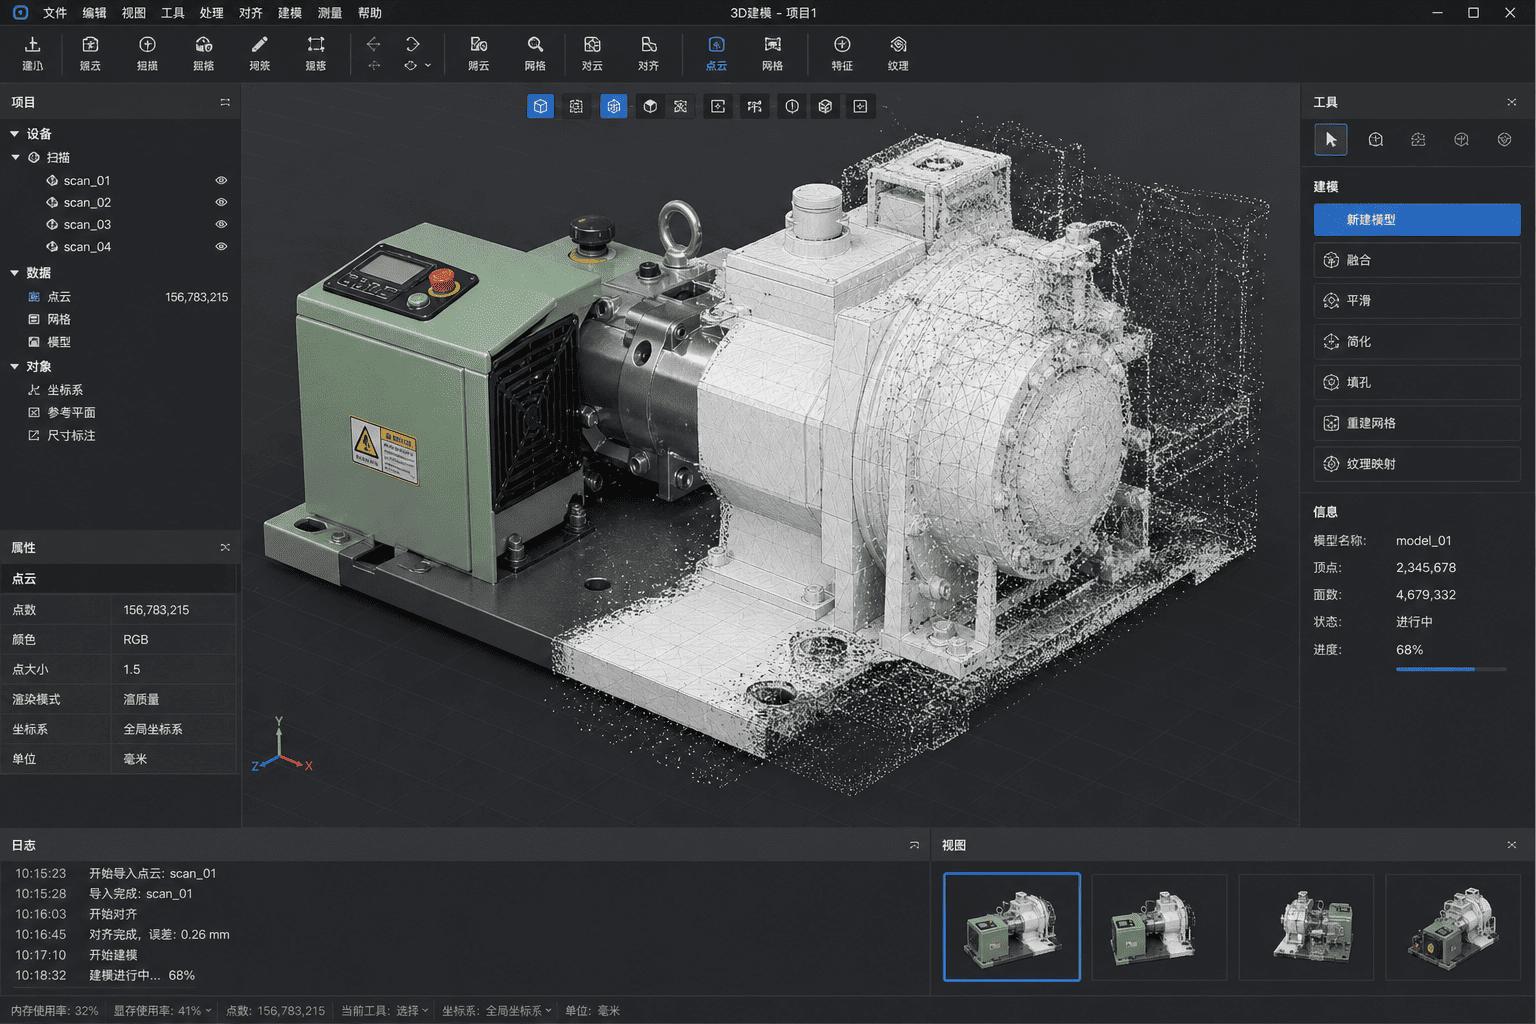The height and width of the screenshot is (1024, 1536).
Task: Toggle the dotted cube viewport display mode
Action: 576,106
